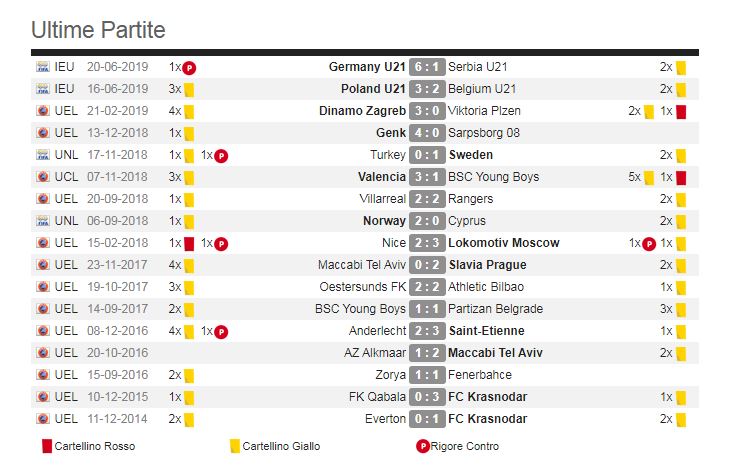
Task: Click the competition icon beside the 06-09-2018 UNL match
Action: 43,221
